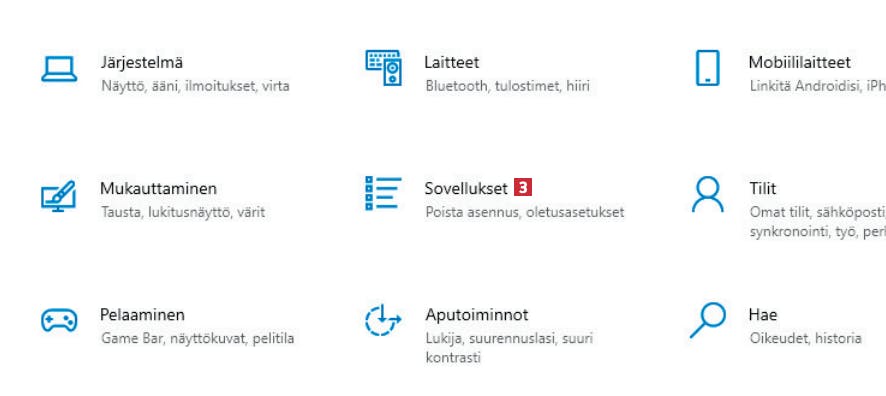Open the Laitteet settings title
This screenshot has width=886, height=396.
pyautogui.click(x=451, y=62)
